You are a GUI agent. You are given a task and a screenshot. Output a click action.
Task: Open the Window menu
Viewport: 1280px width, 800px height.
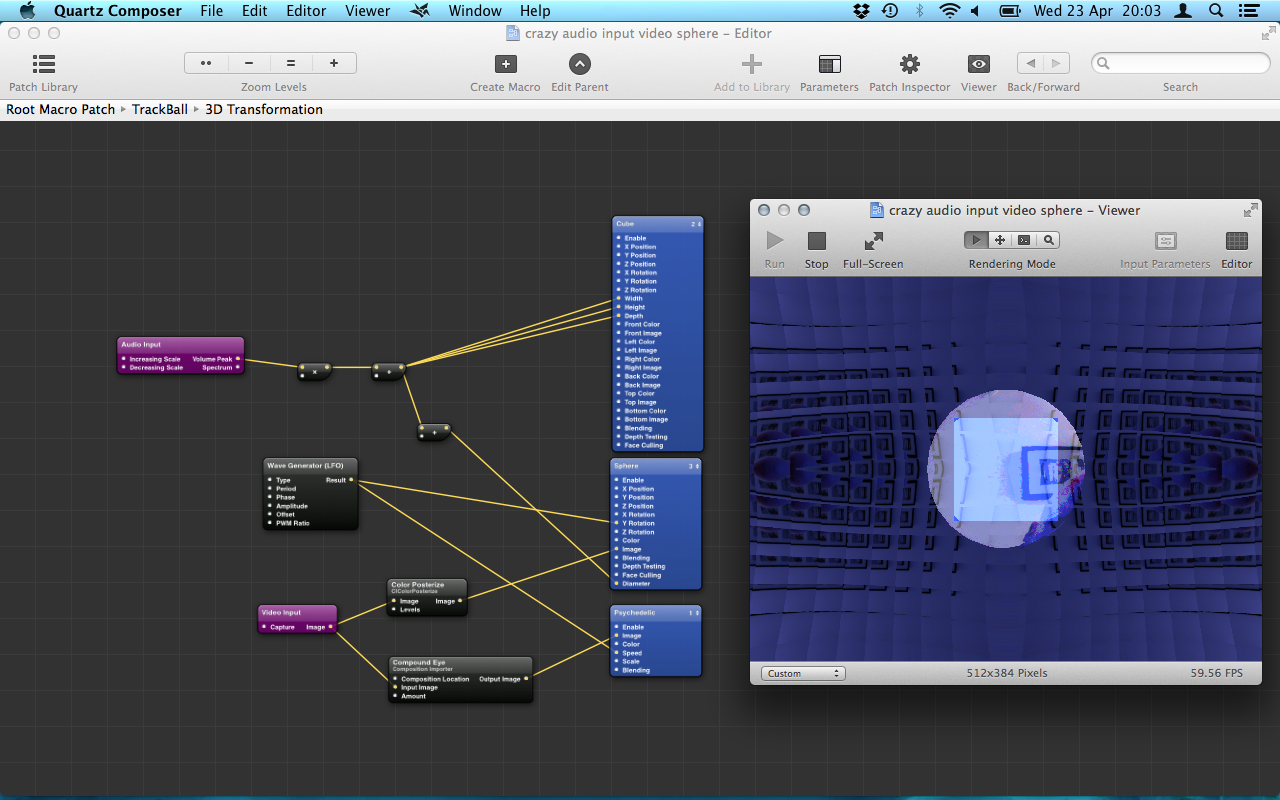point(474,11)
